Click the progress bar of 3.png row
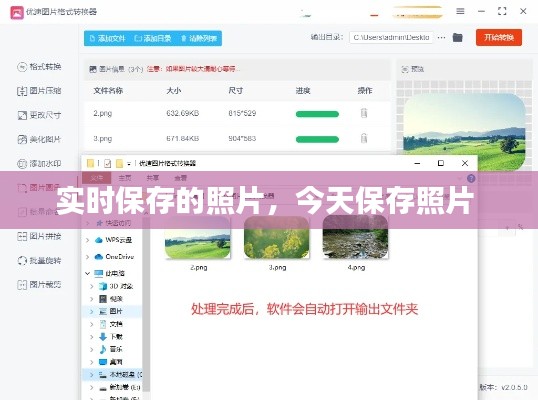 (317, 139)
